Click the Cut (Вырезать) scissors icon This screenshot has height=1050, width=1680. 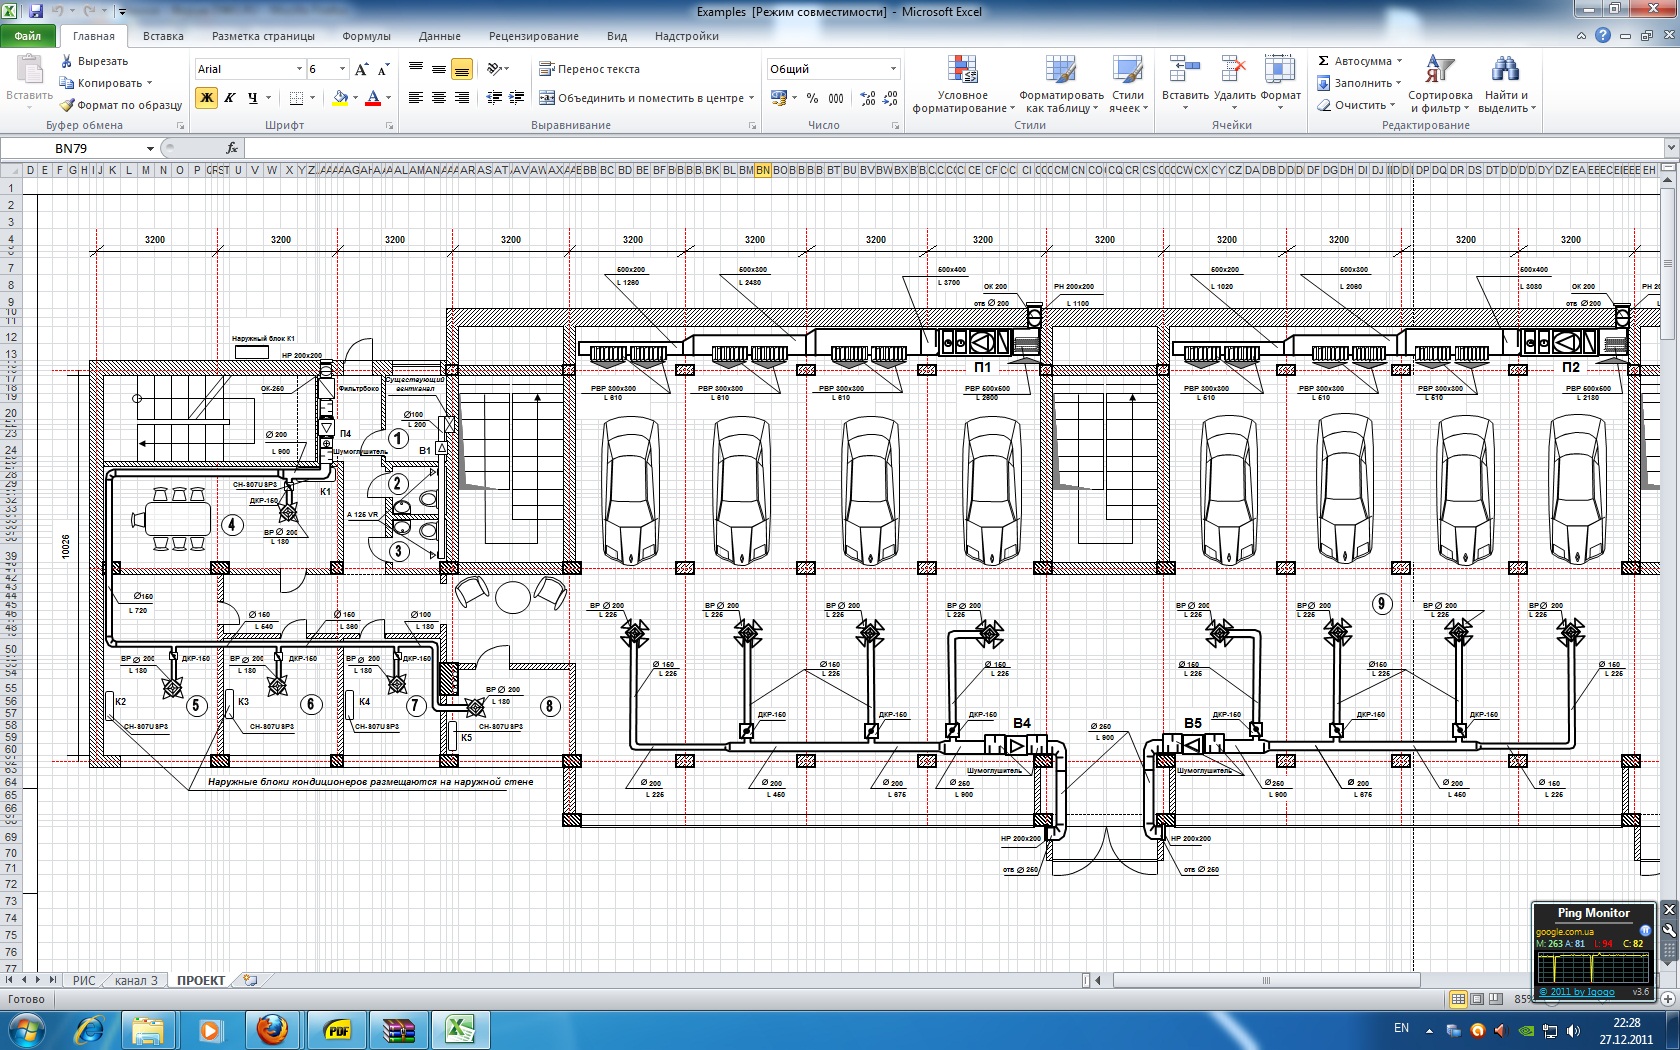click(67, 61)
